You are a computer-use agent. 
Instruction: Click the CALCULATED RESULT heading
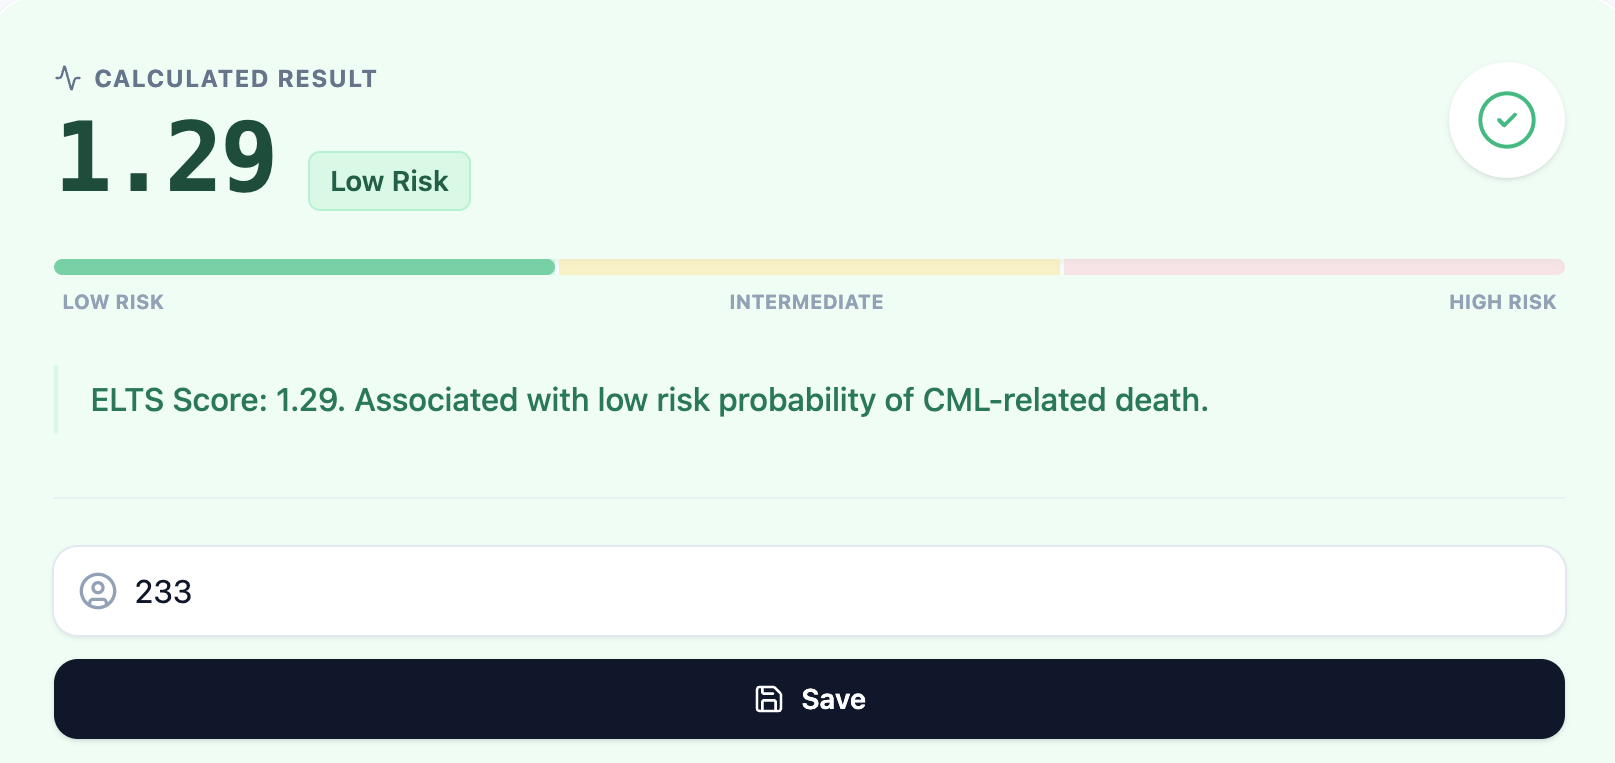(235, 79)
